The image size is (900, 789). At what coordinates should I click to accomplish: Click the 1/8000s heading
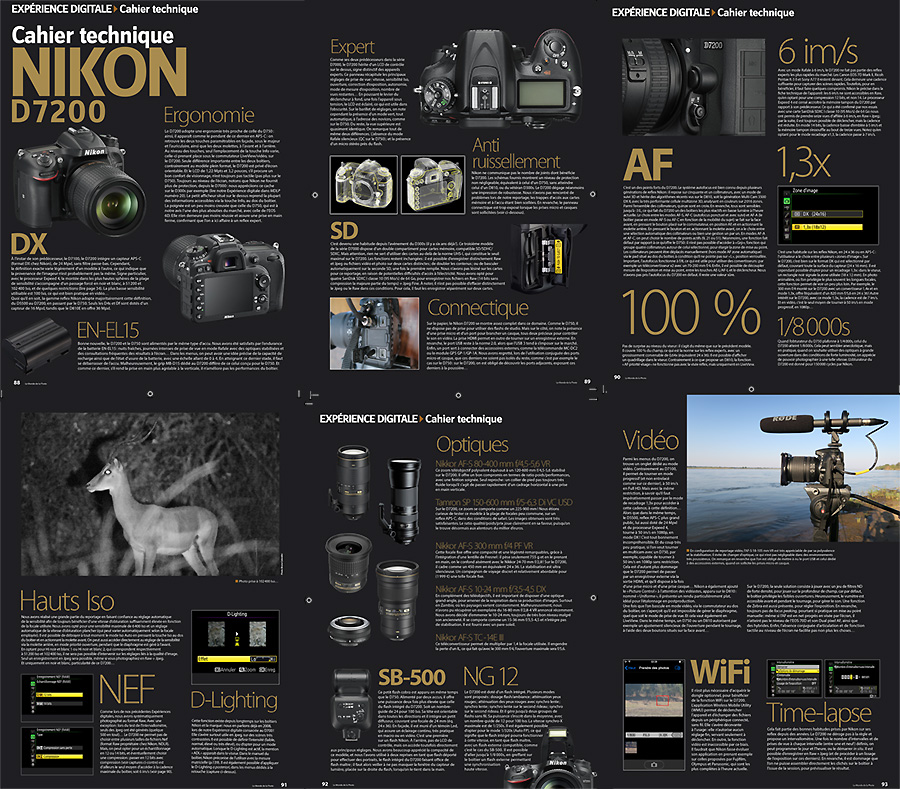click(x=814, y=327)
